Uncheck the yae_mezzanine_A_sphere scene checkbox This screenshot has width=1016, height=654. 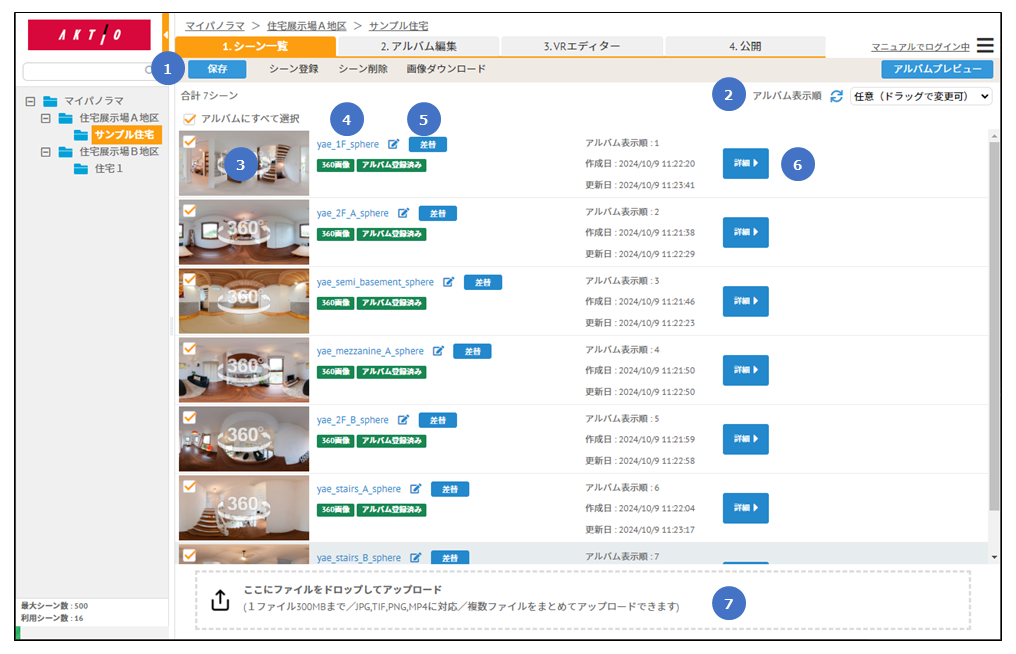(x=189, y=349)
